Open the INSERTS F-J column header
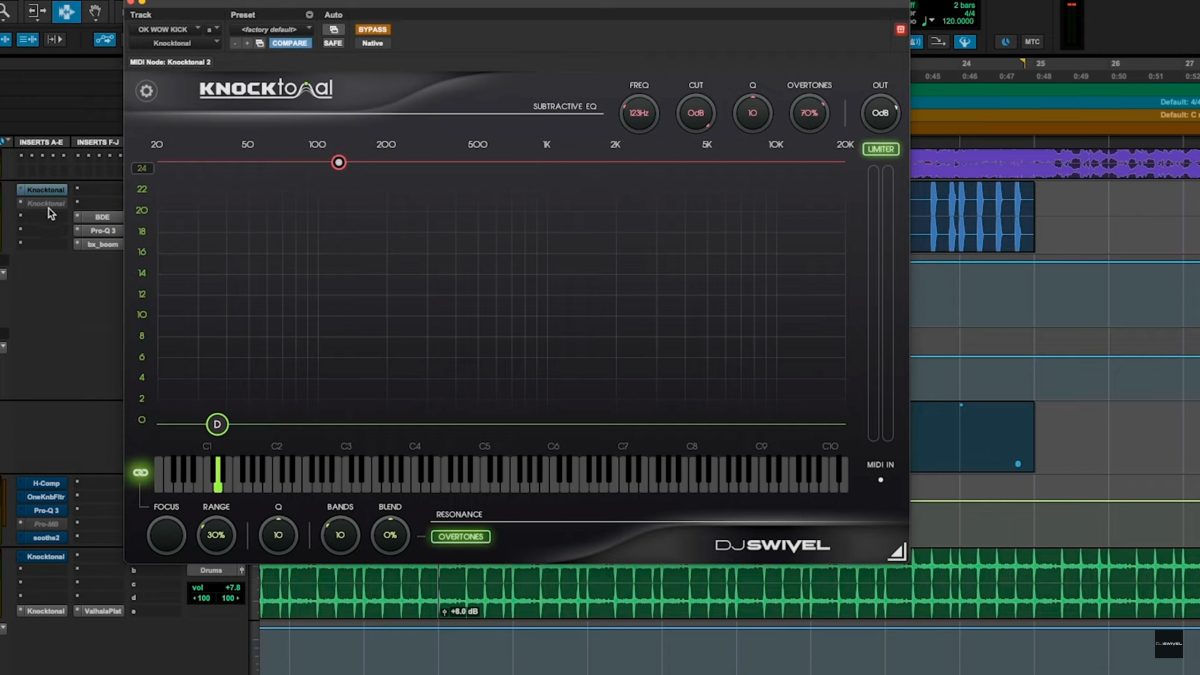Screen dimensions: 1200x675 97,142
